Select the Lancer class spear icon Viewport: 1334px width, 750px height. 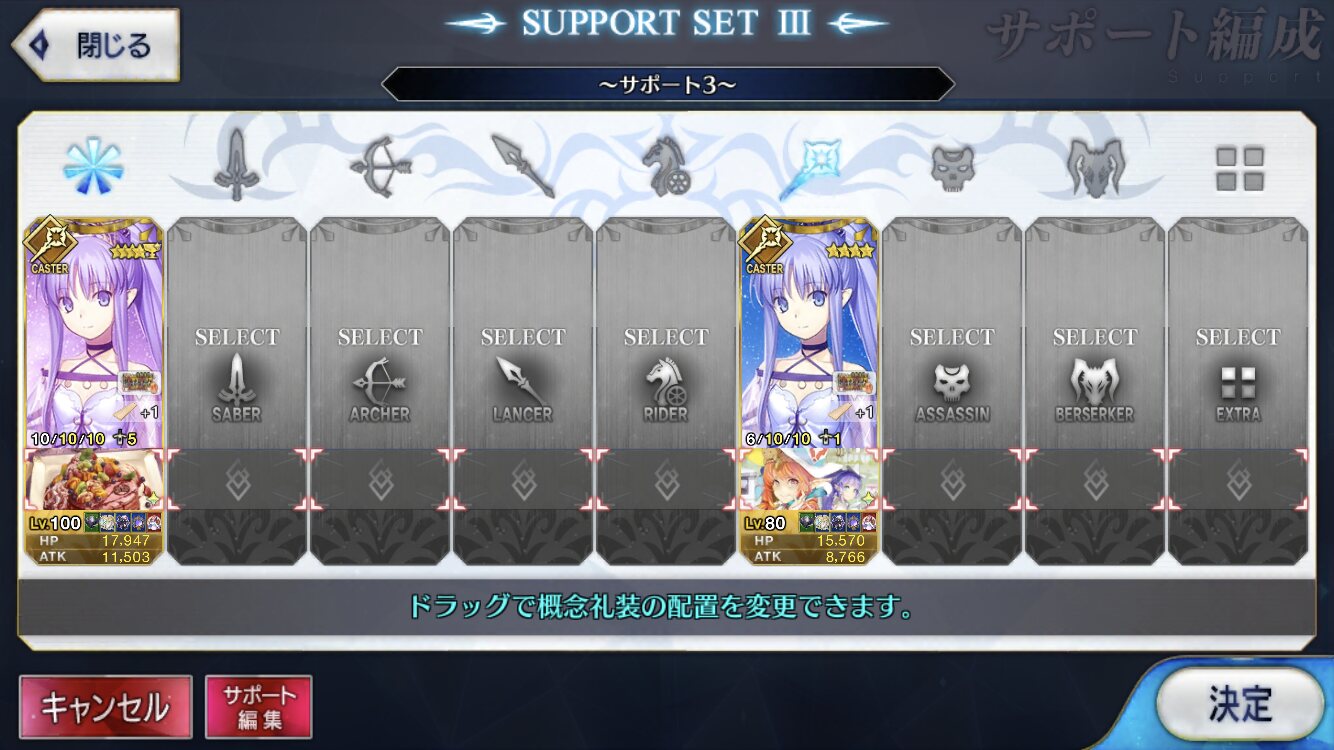coord(522,166)
